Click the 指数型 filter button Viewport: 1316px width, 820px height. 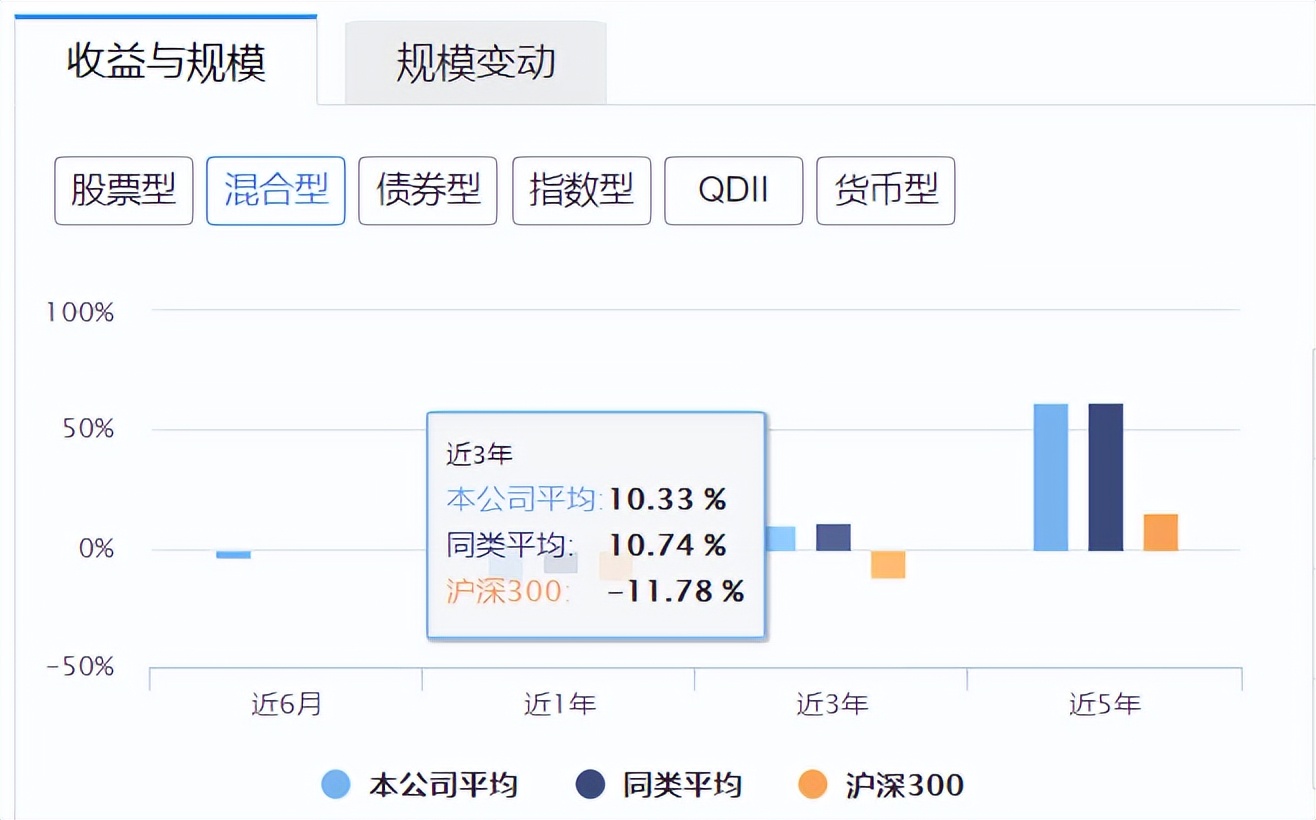[x=581, y=190]
